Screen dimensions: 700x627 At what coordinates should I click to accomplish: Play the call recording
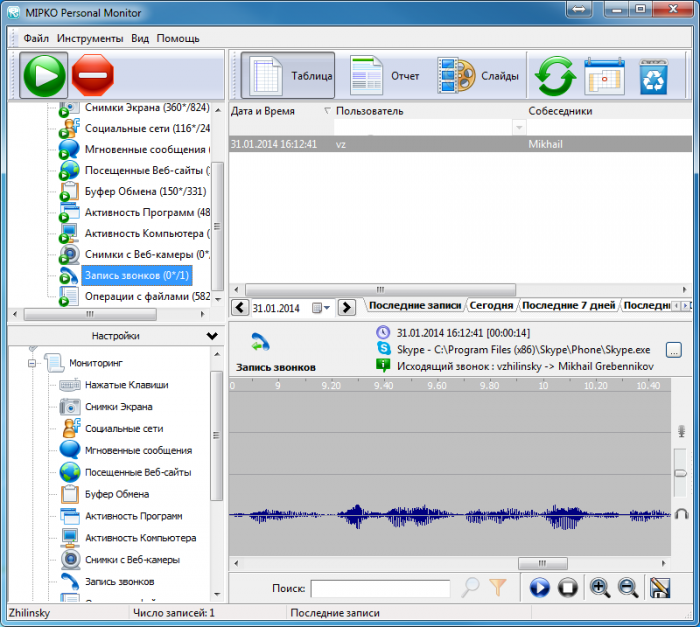[540, 588]
